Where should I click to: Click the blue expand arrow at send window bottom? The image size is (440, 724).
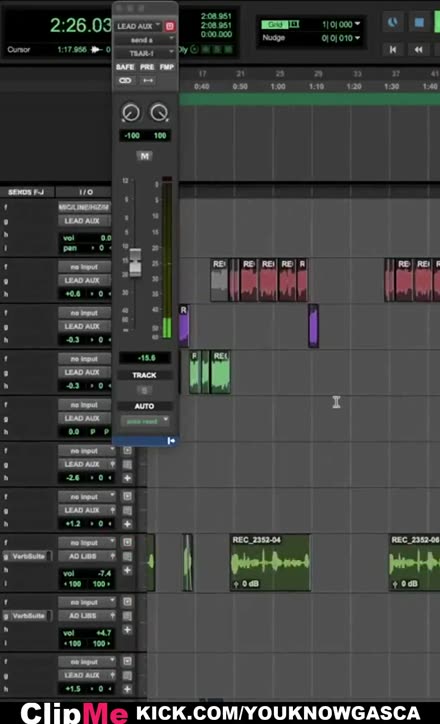click(x=171, y=441)
